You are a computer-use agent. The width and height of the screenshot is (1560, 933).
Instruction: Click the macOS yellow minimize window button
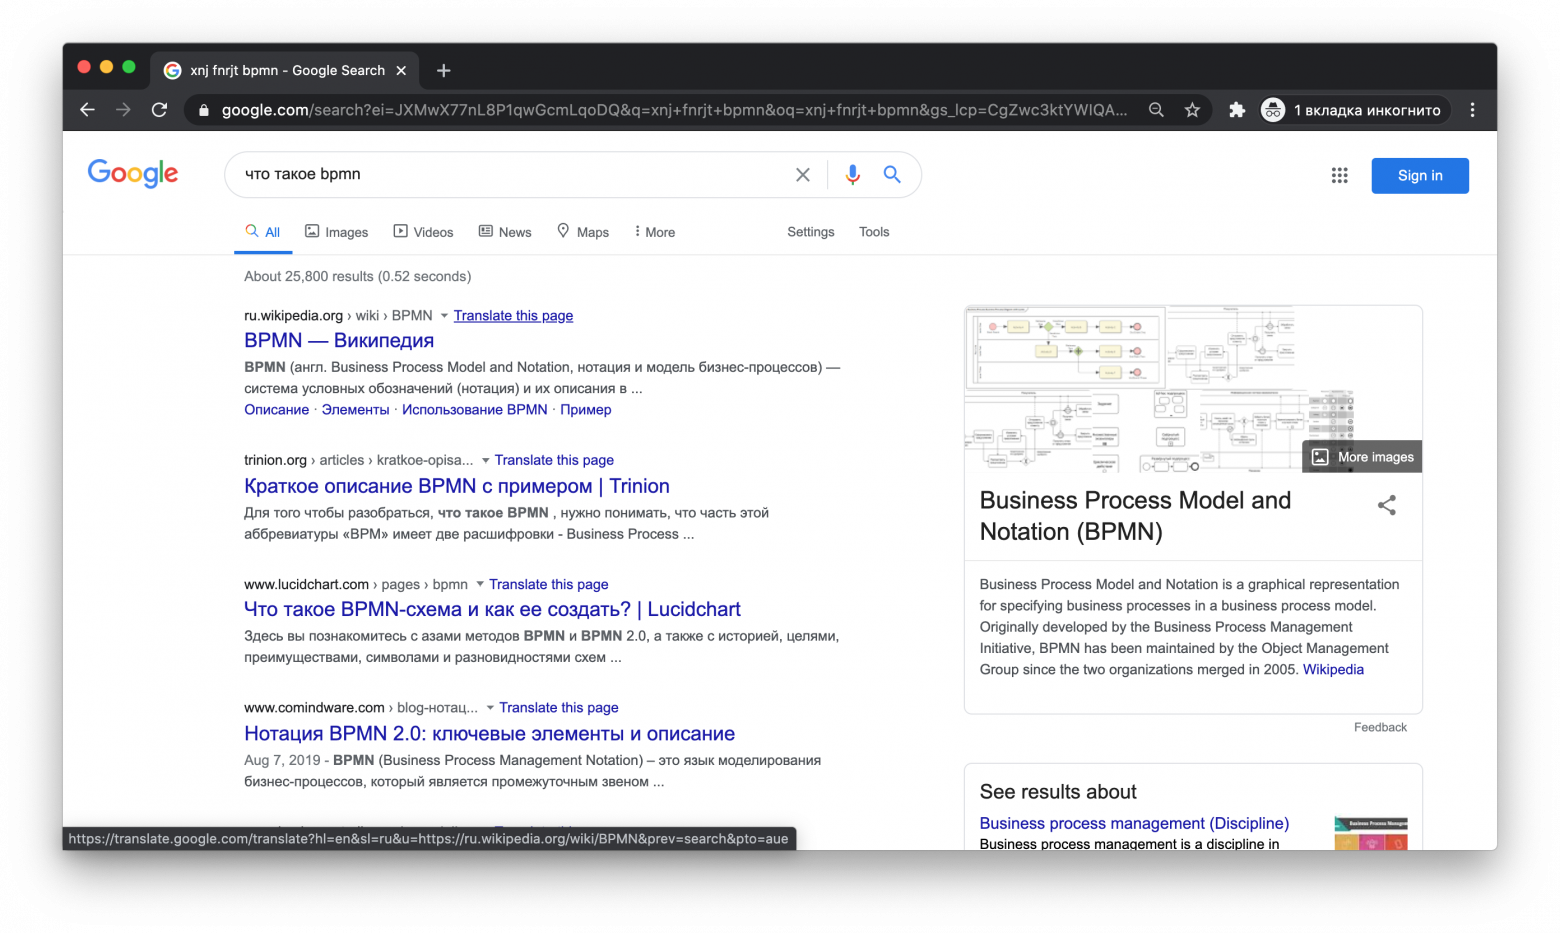[x=107, y=67]
